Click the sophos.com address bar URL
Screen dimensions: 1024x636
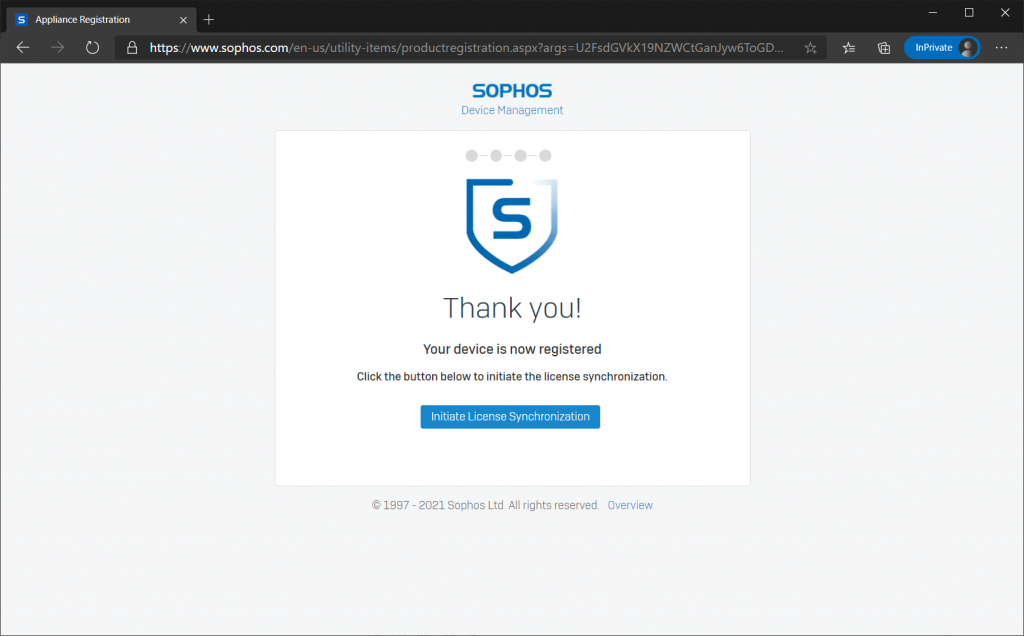click(466, 48)
